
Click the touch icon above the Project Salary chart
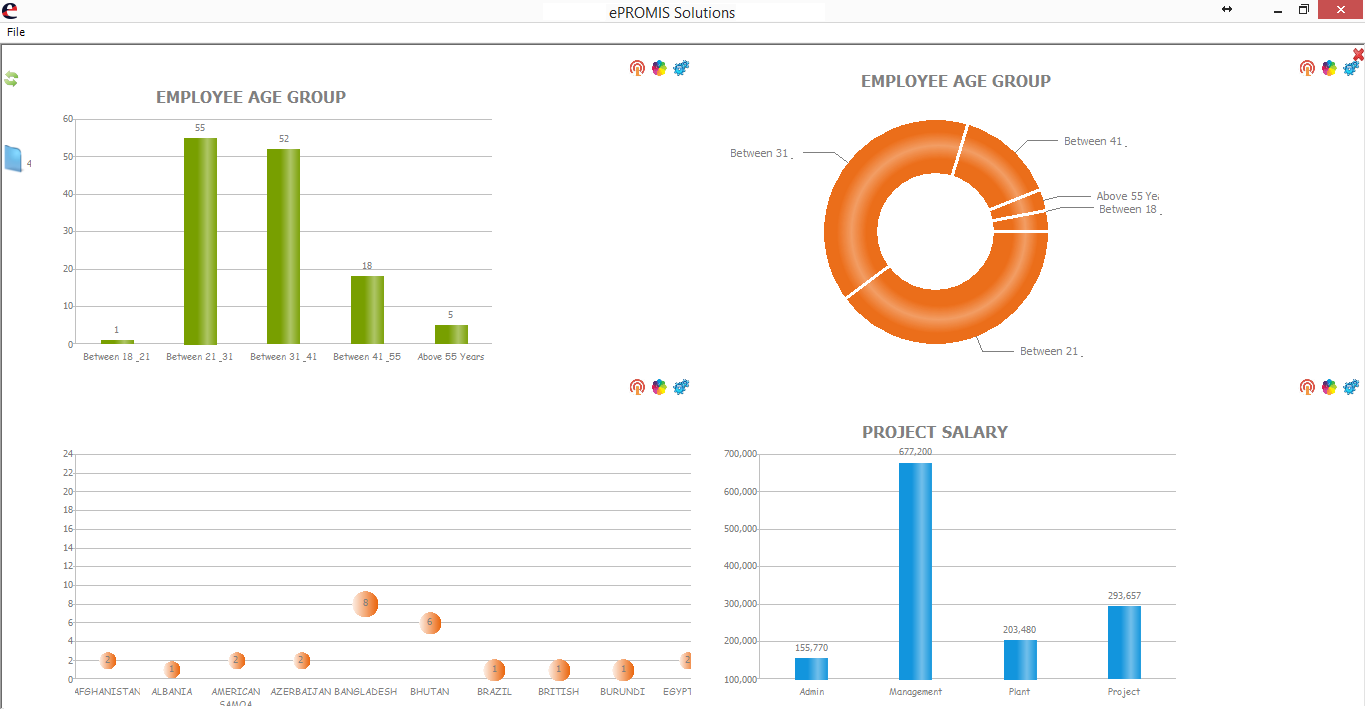tap(1307, 386)
